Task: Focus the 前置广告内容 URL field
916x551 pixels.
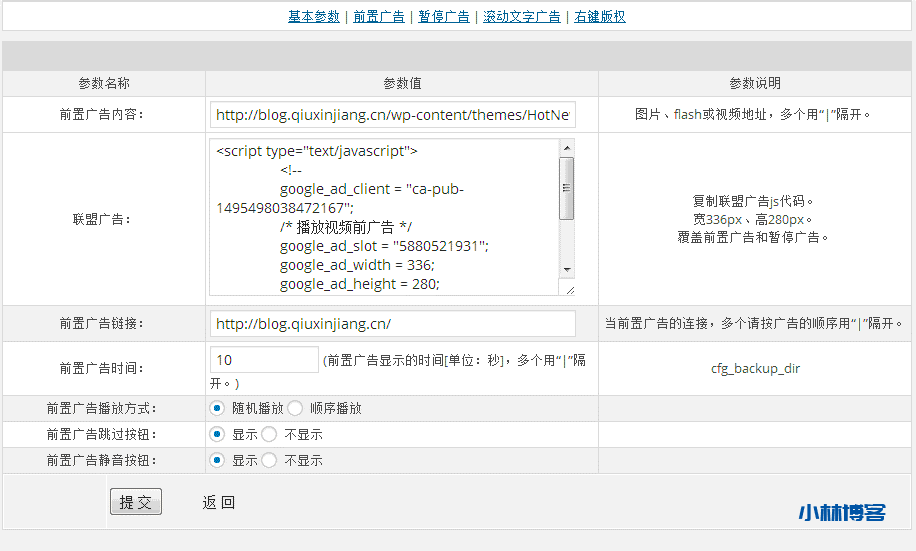Action: (x=393, y=115)
